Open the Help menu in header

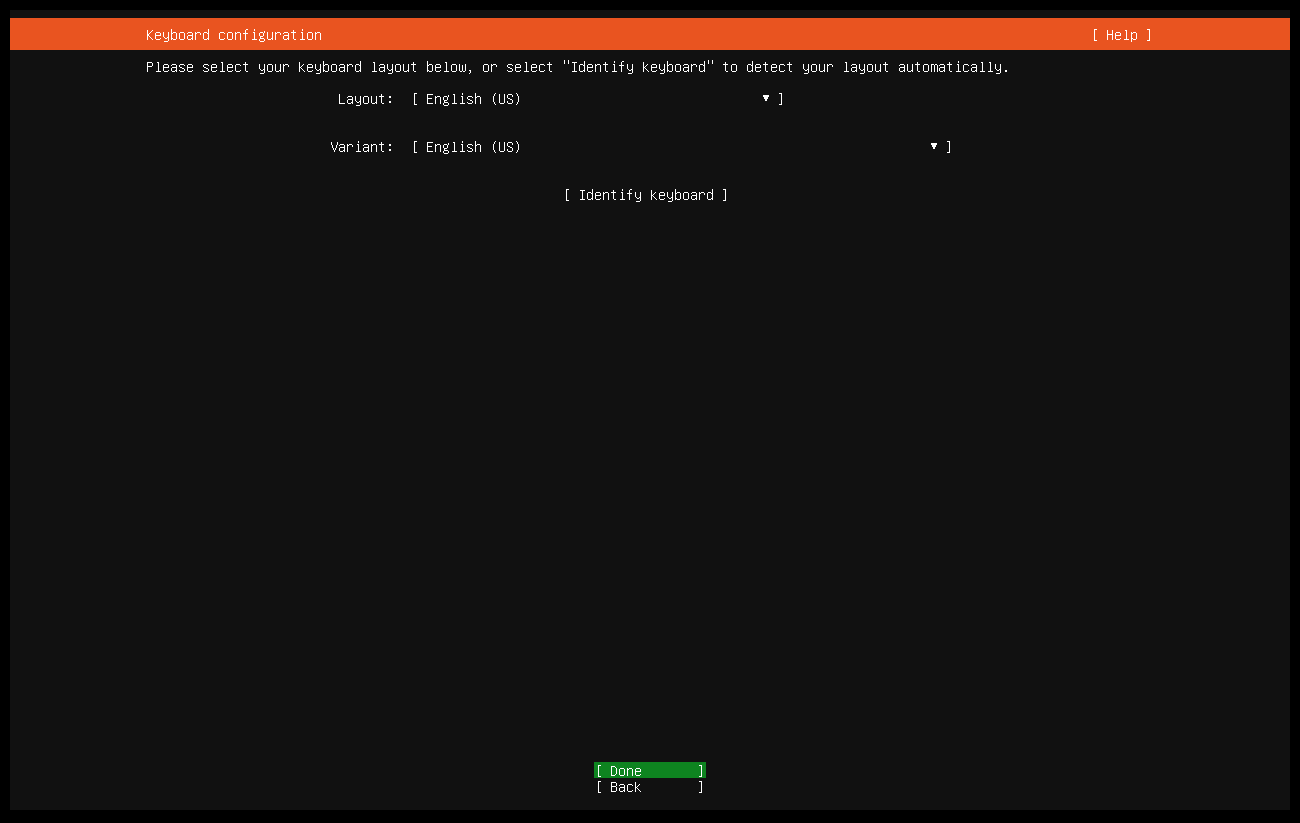tap(1121, 35)
